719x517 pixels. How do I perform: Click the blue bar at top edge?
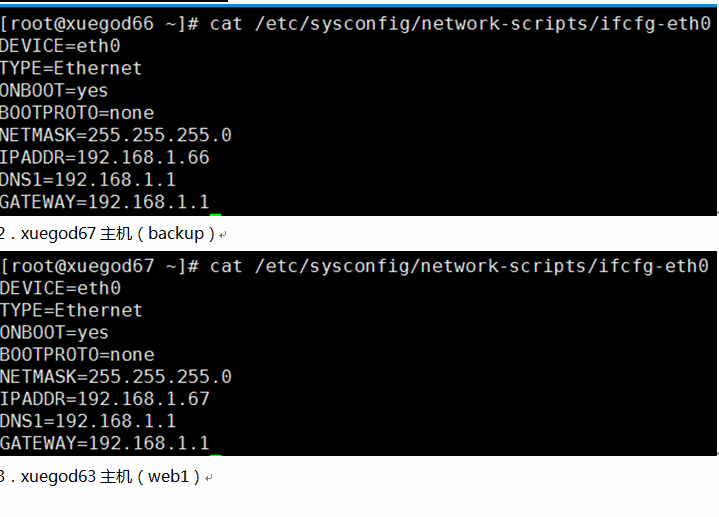pos(473,6)
